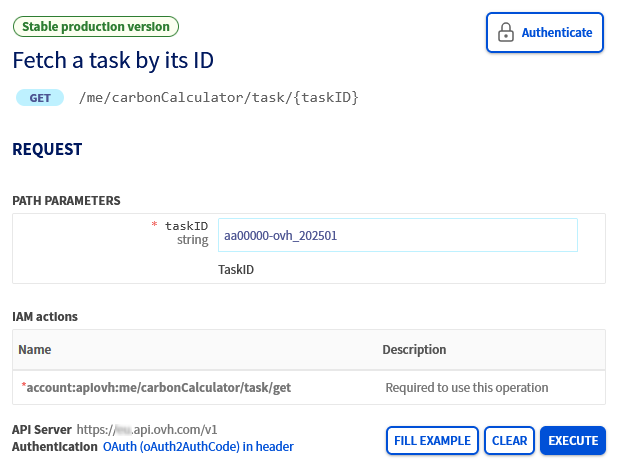This screenshot has width=619, height=468.
Task: Select the account:apiovh:me/carbonCalculator/task/get action
Action: click(x=157, y=387)
